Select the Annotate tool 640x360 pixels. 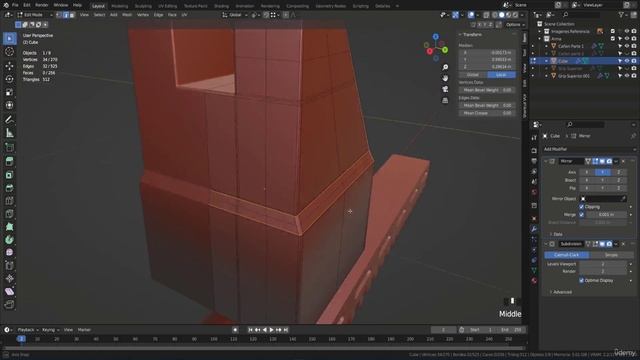[9, 120]
